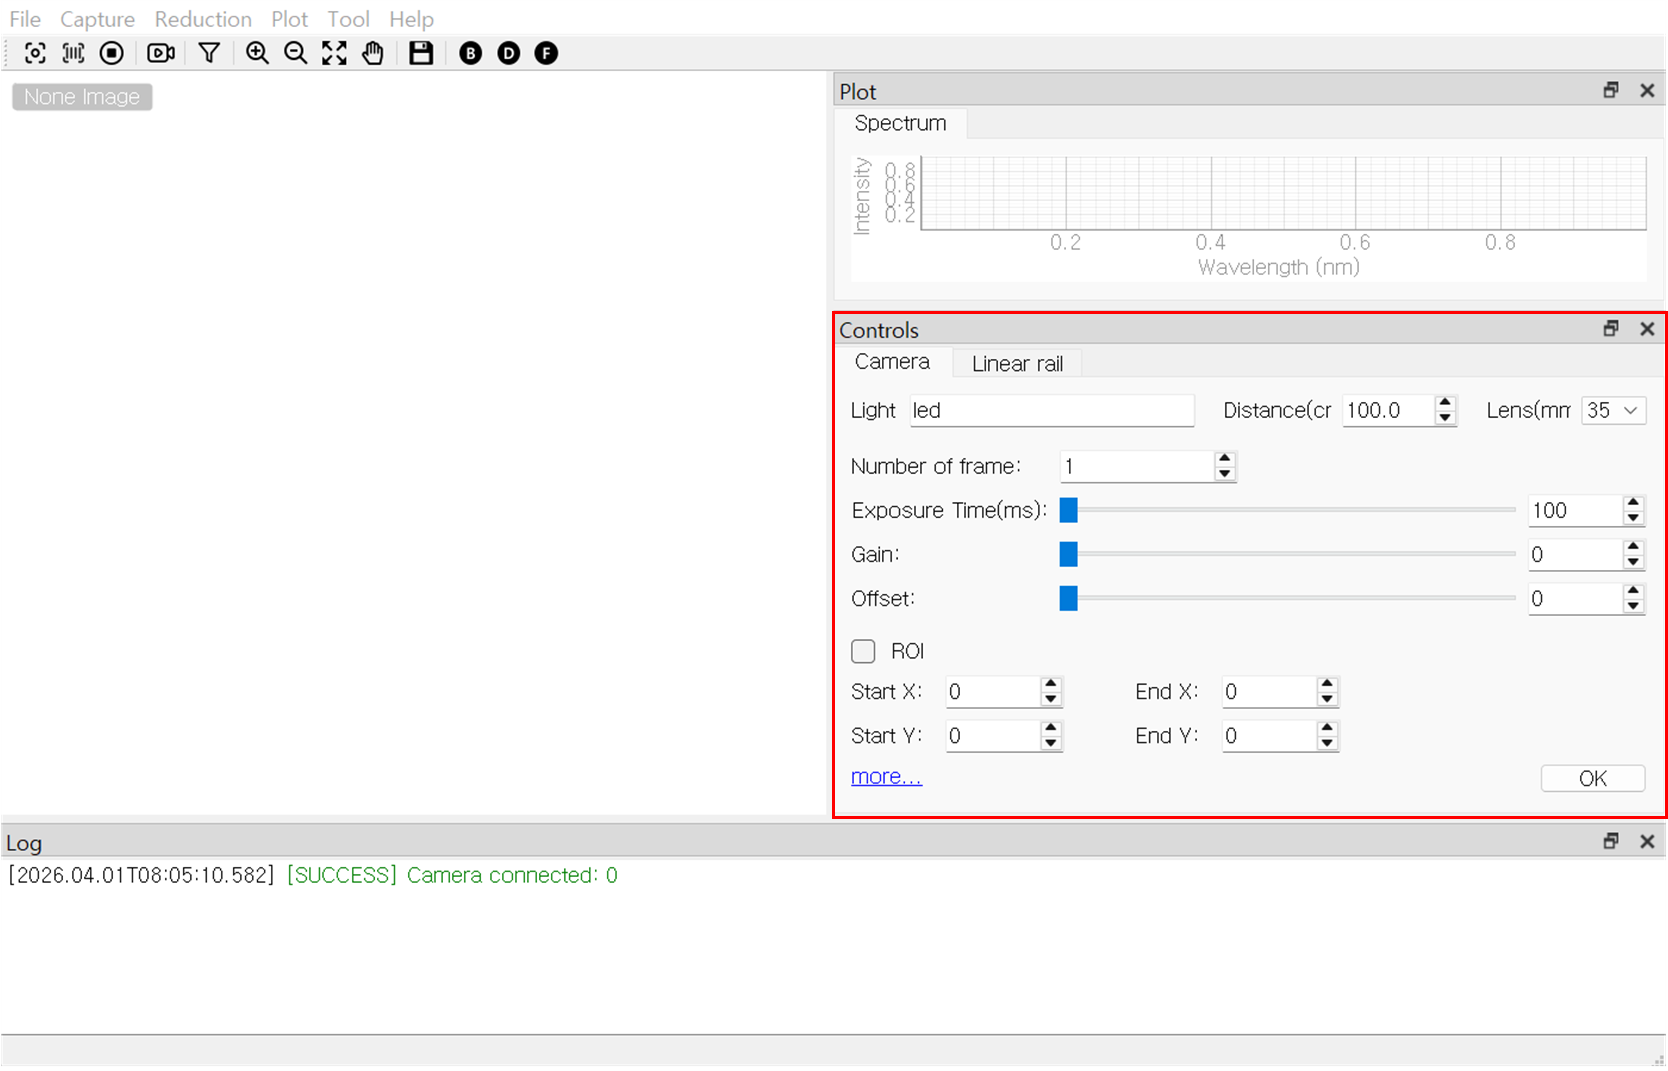Increase the End X value with up arrow
This screenshot has width=1668, height=1071.
click(x=1327, y=685)
